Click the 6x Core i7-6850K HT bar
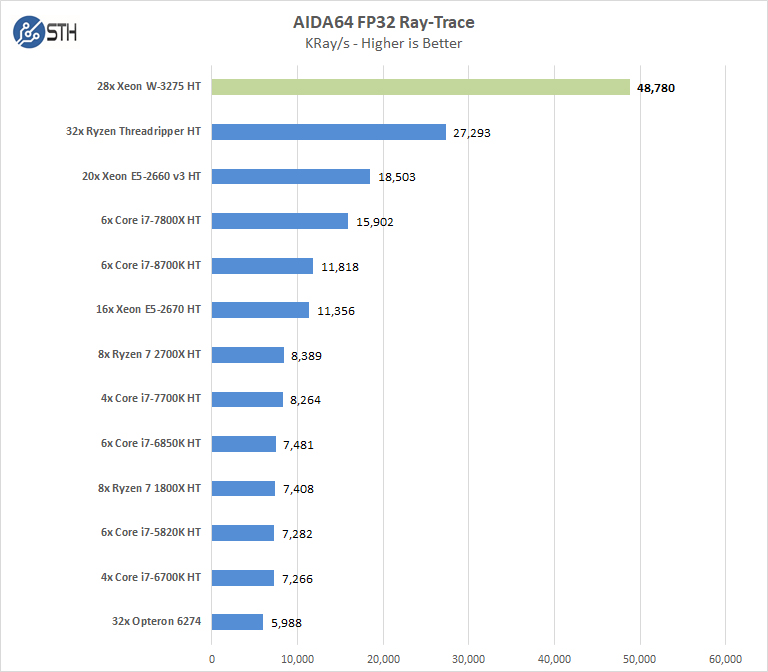This screenshot has height=672, width=768. 244,444
